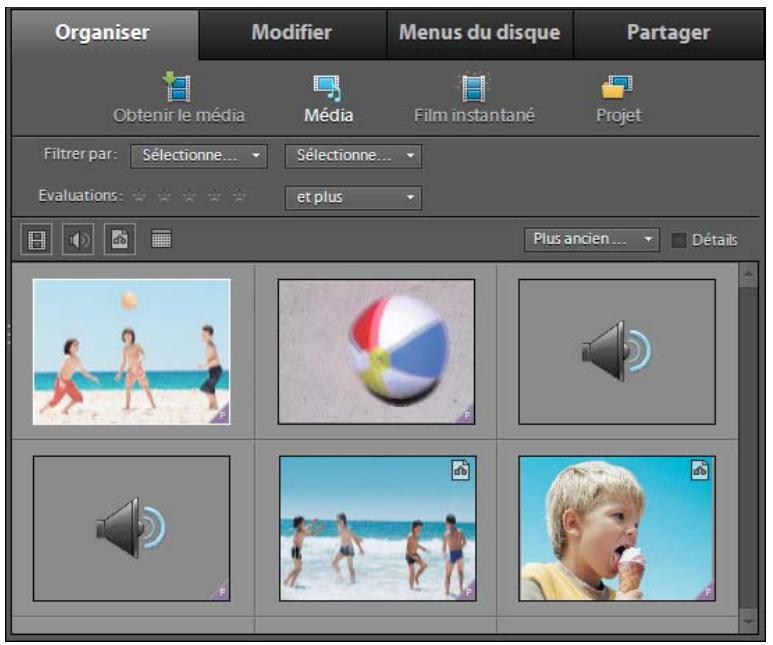Image resolution: width=773 pixels, height=645 pixels.
Task: Set rating to five stars
Action: coord(240,197)
